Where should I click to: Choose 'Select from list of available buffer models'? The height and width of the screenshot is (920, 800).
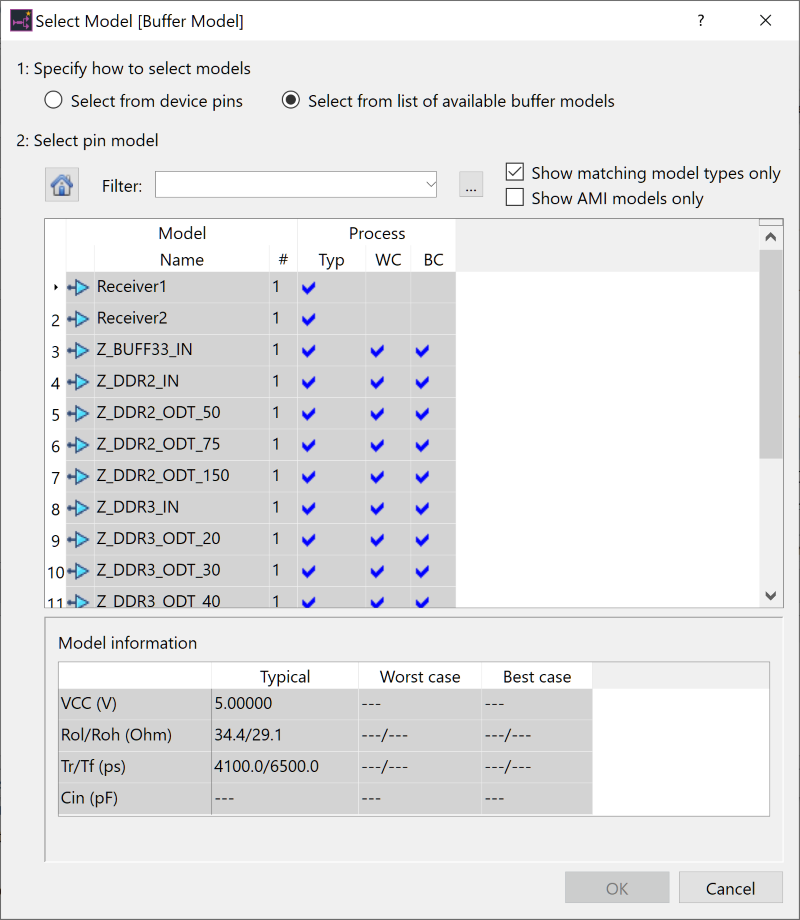point(291,101)
